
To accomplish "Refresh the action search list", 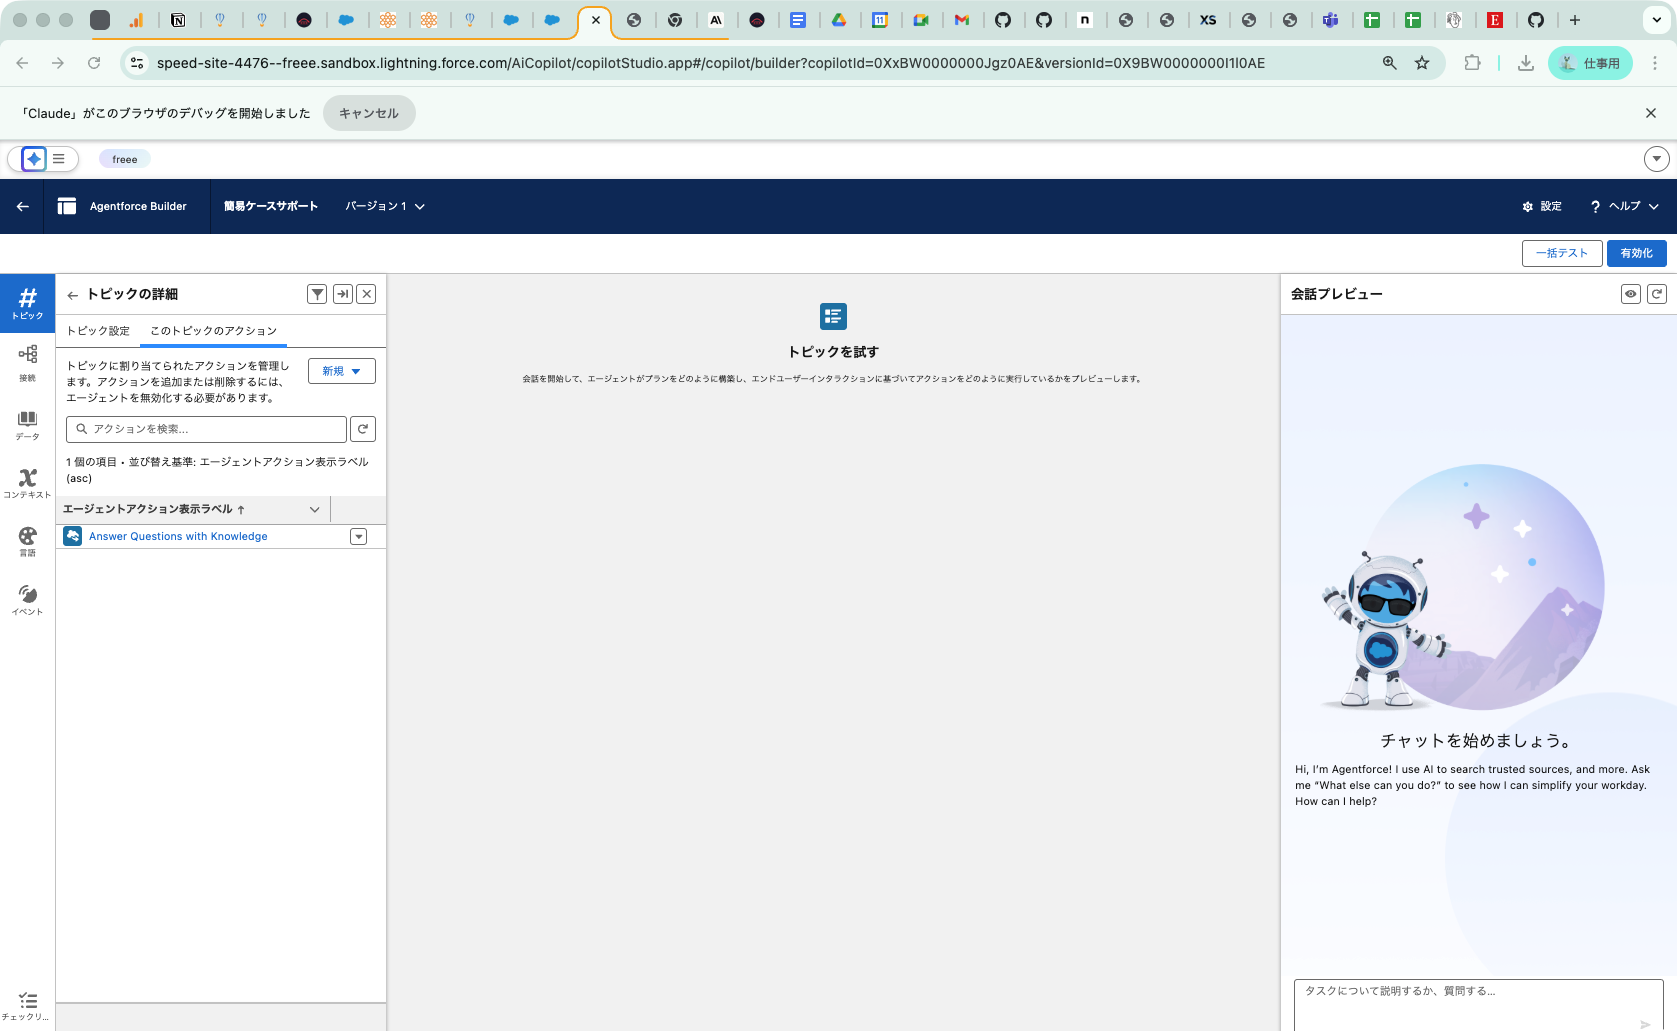I will click(x=362, y=429).
